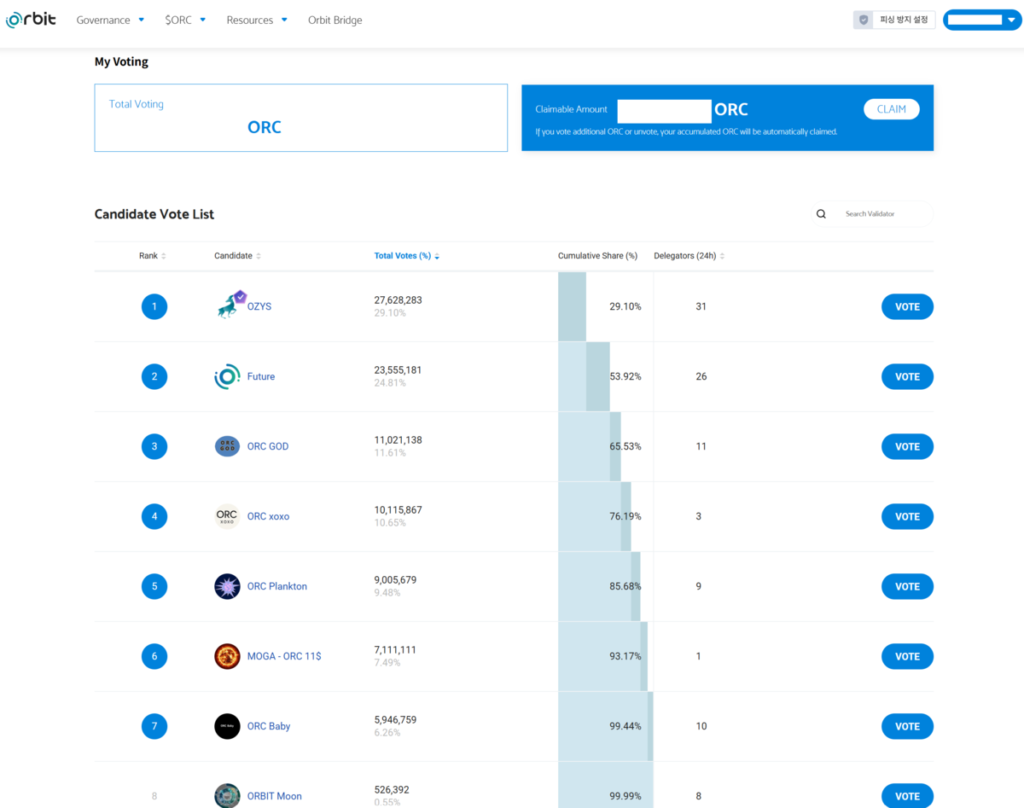Viewport: 1024px width, 808px height.
Task: Click the MOGA - ORC 11$ logo
Action: pos(227,656)
